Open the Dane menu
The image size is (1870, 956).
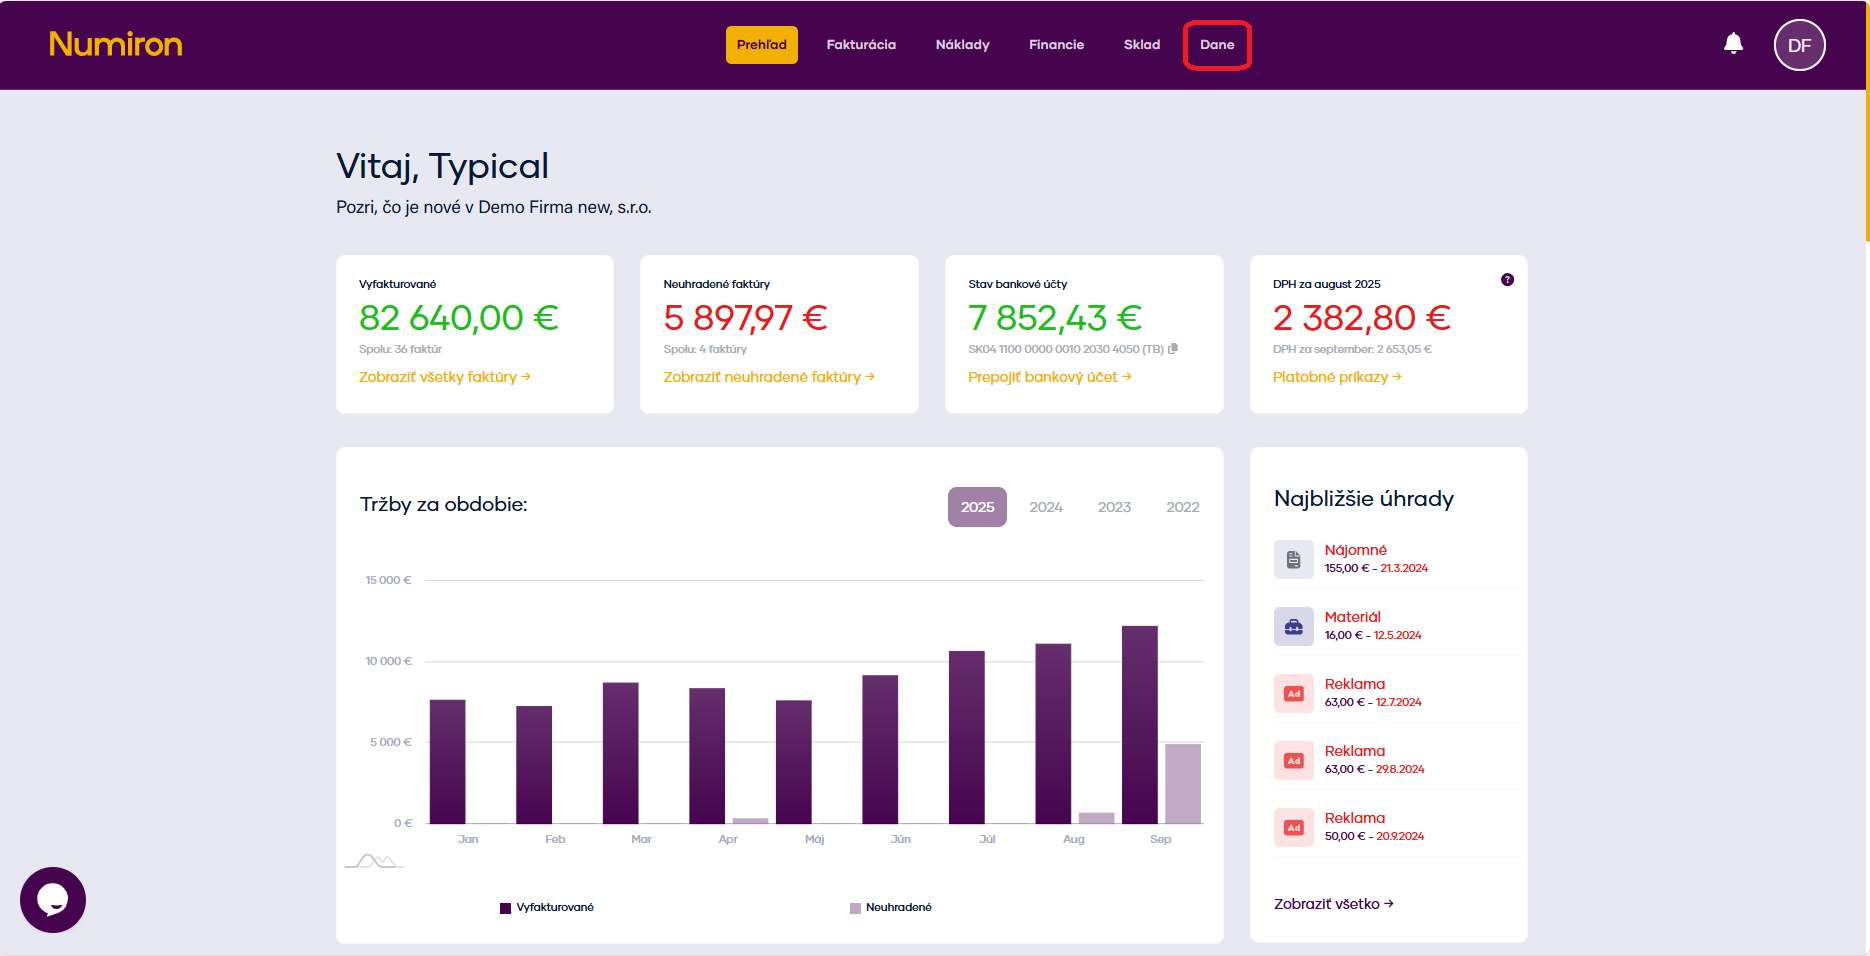pyautogui.click(x=1217, y=45)
